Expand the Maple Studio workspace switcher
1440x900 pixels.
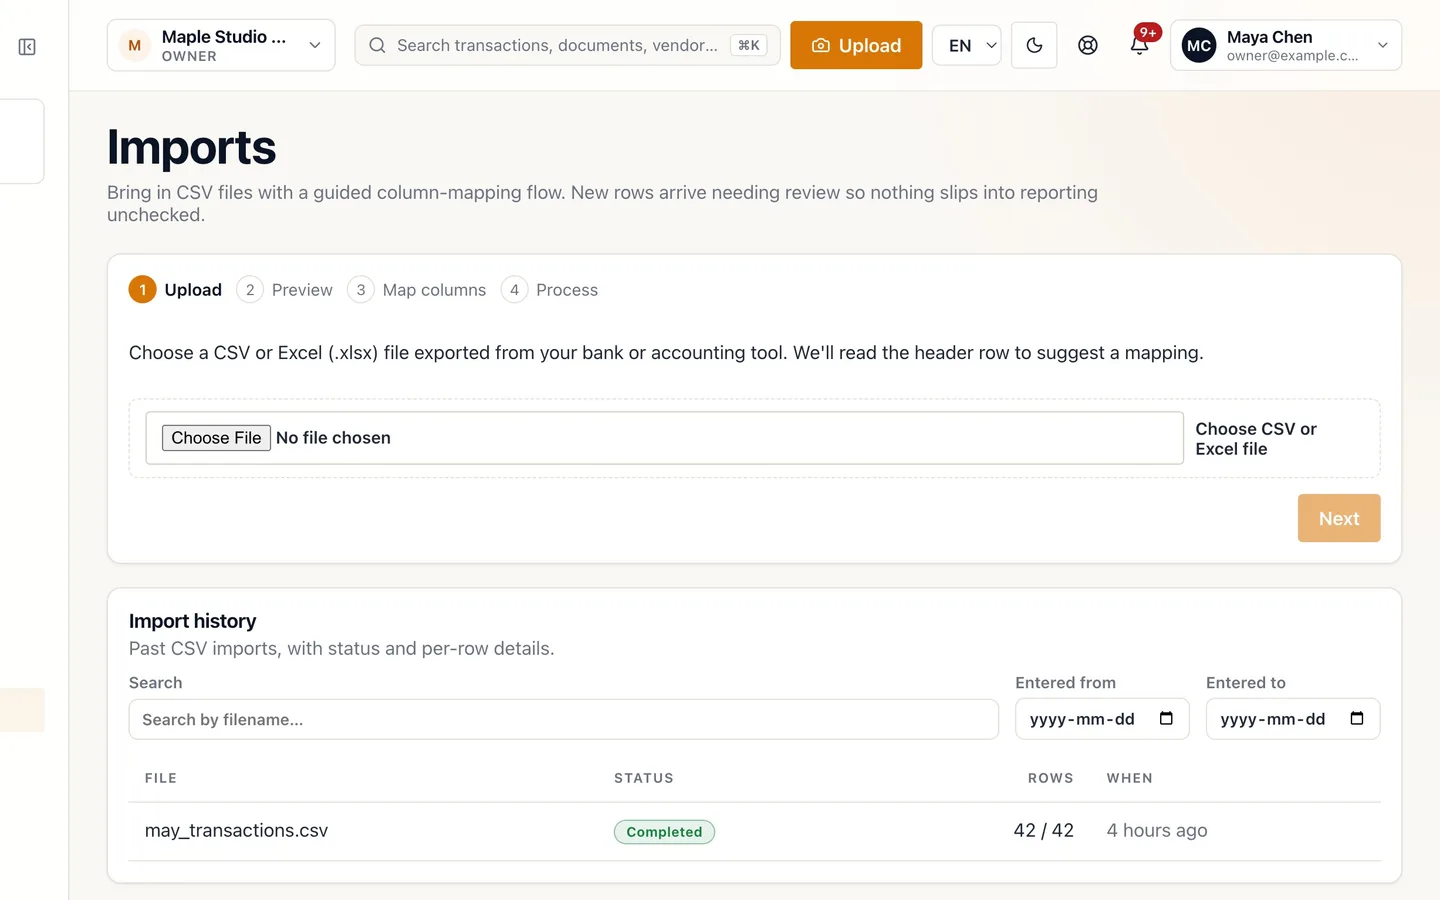[x=221, y=45]
